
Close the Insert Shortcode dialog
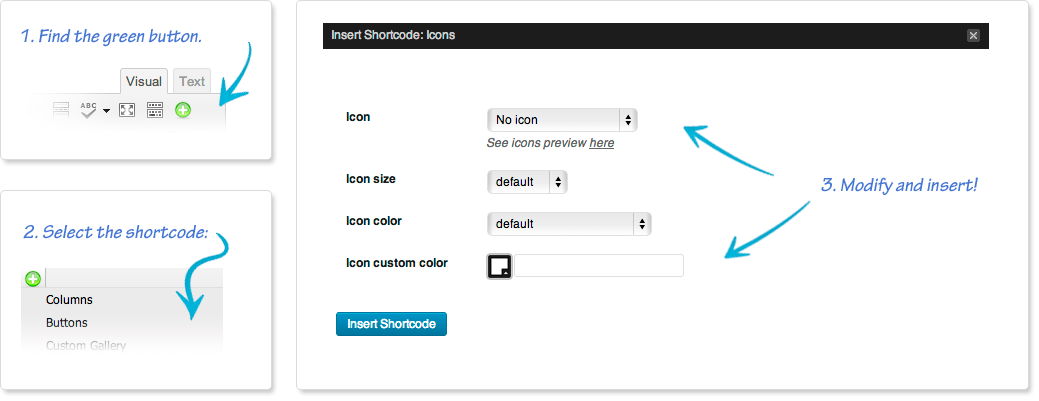tap(973, 36)
